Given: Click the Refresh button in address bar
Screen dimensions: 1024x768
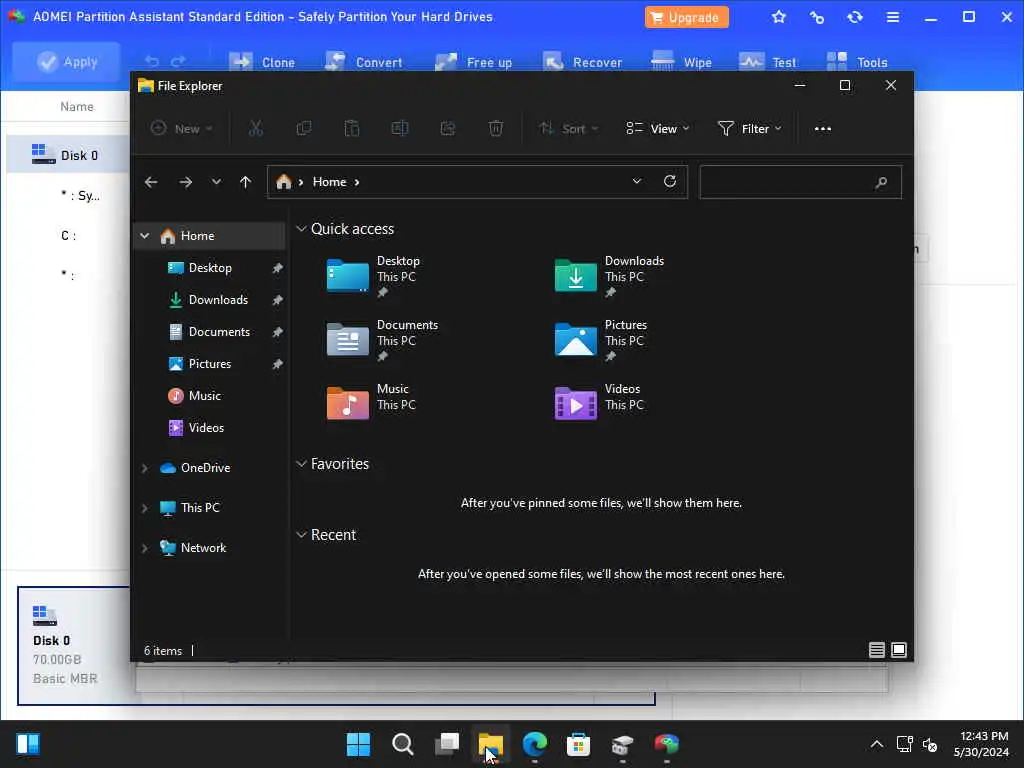Looking at the screenshot, I should coord(670,182).
